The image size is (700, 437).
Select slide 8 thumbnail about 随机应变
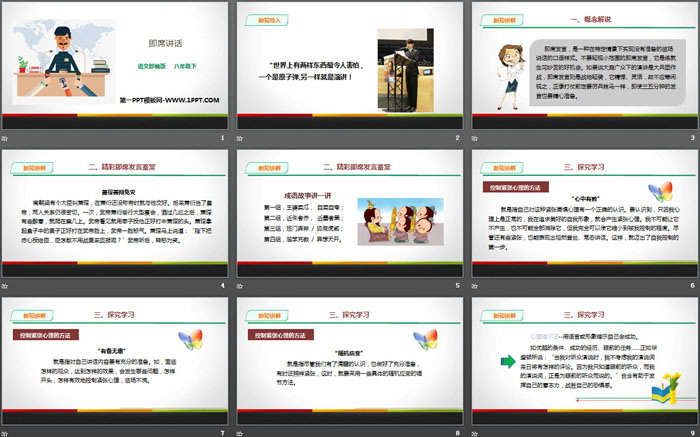[x=350, y=361]
